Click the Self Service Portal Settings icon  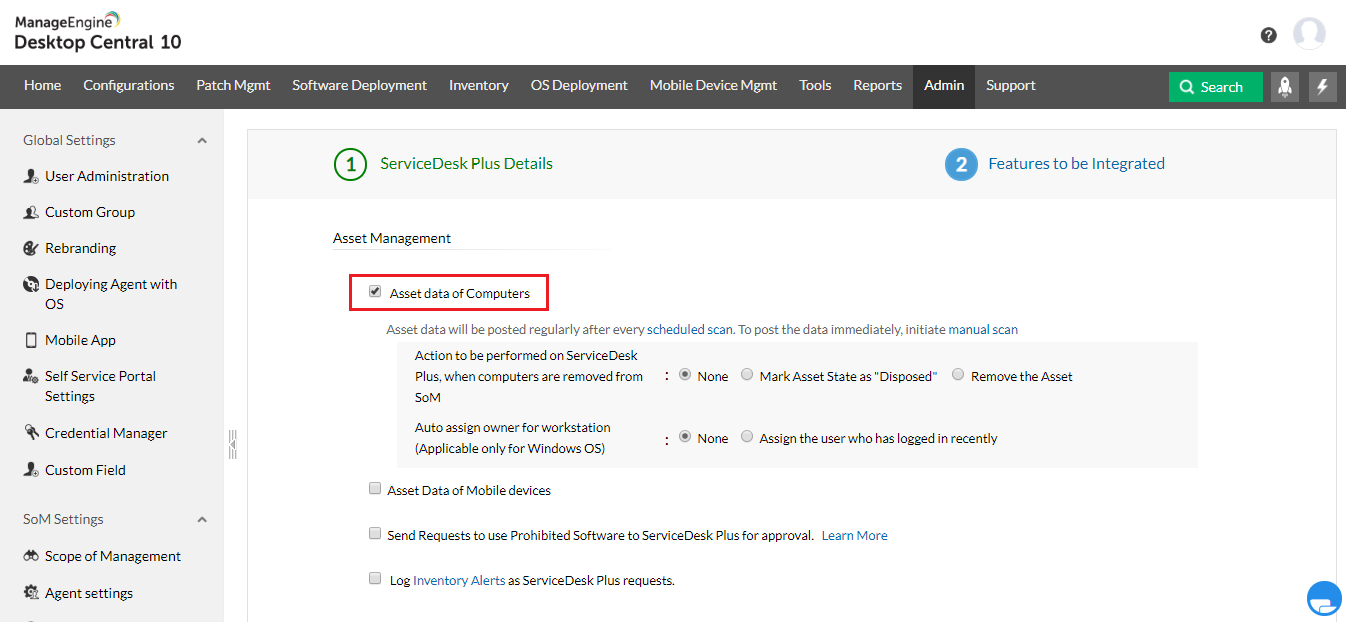click(x=31, y=376)
